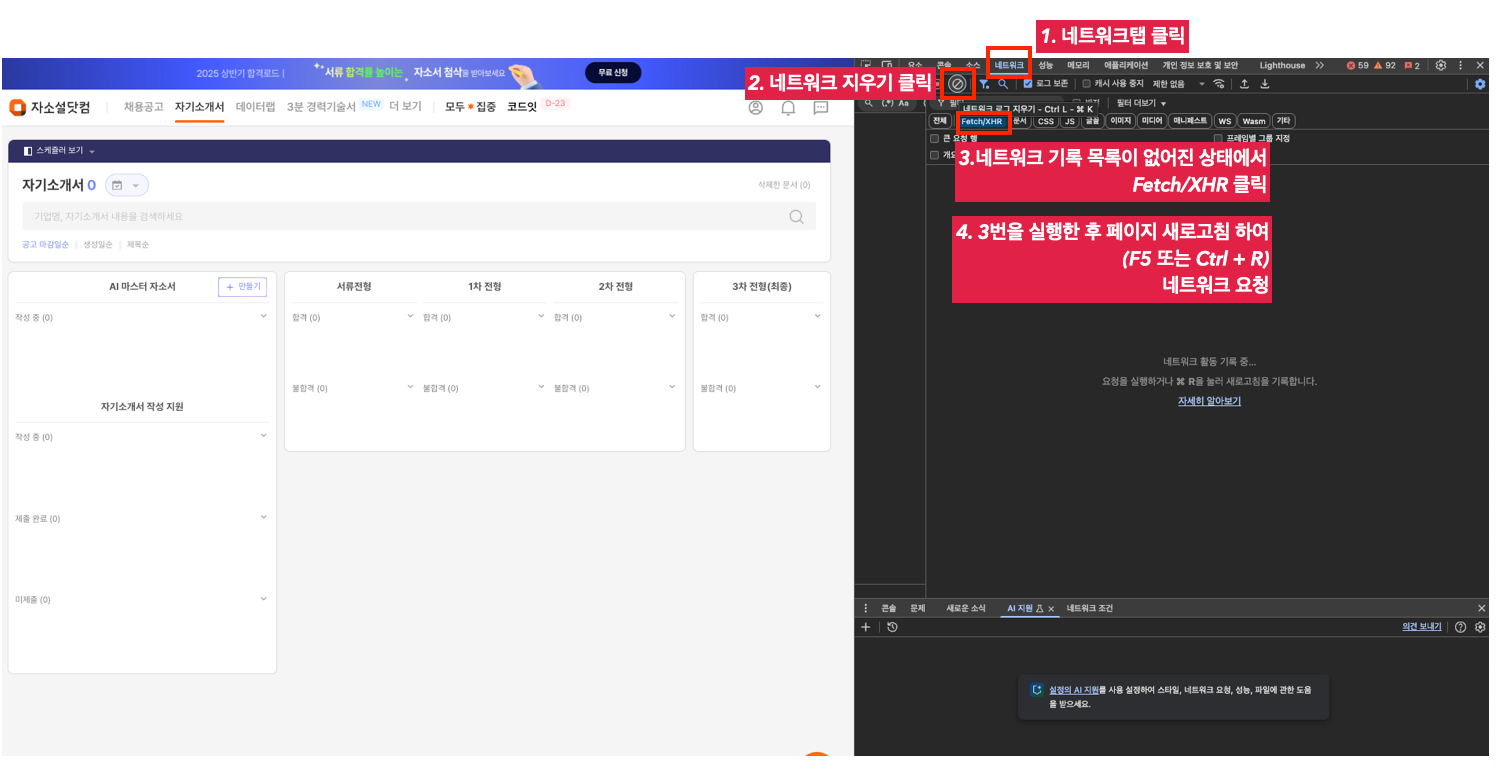1496x776 pixels.
Task: Click the 무료 신청 banner button
Action: click(x=612, y=73)
